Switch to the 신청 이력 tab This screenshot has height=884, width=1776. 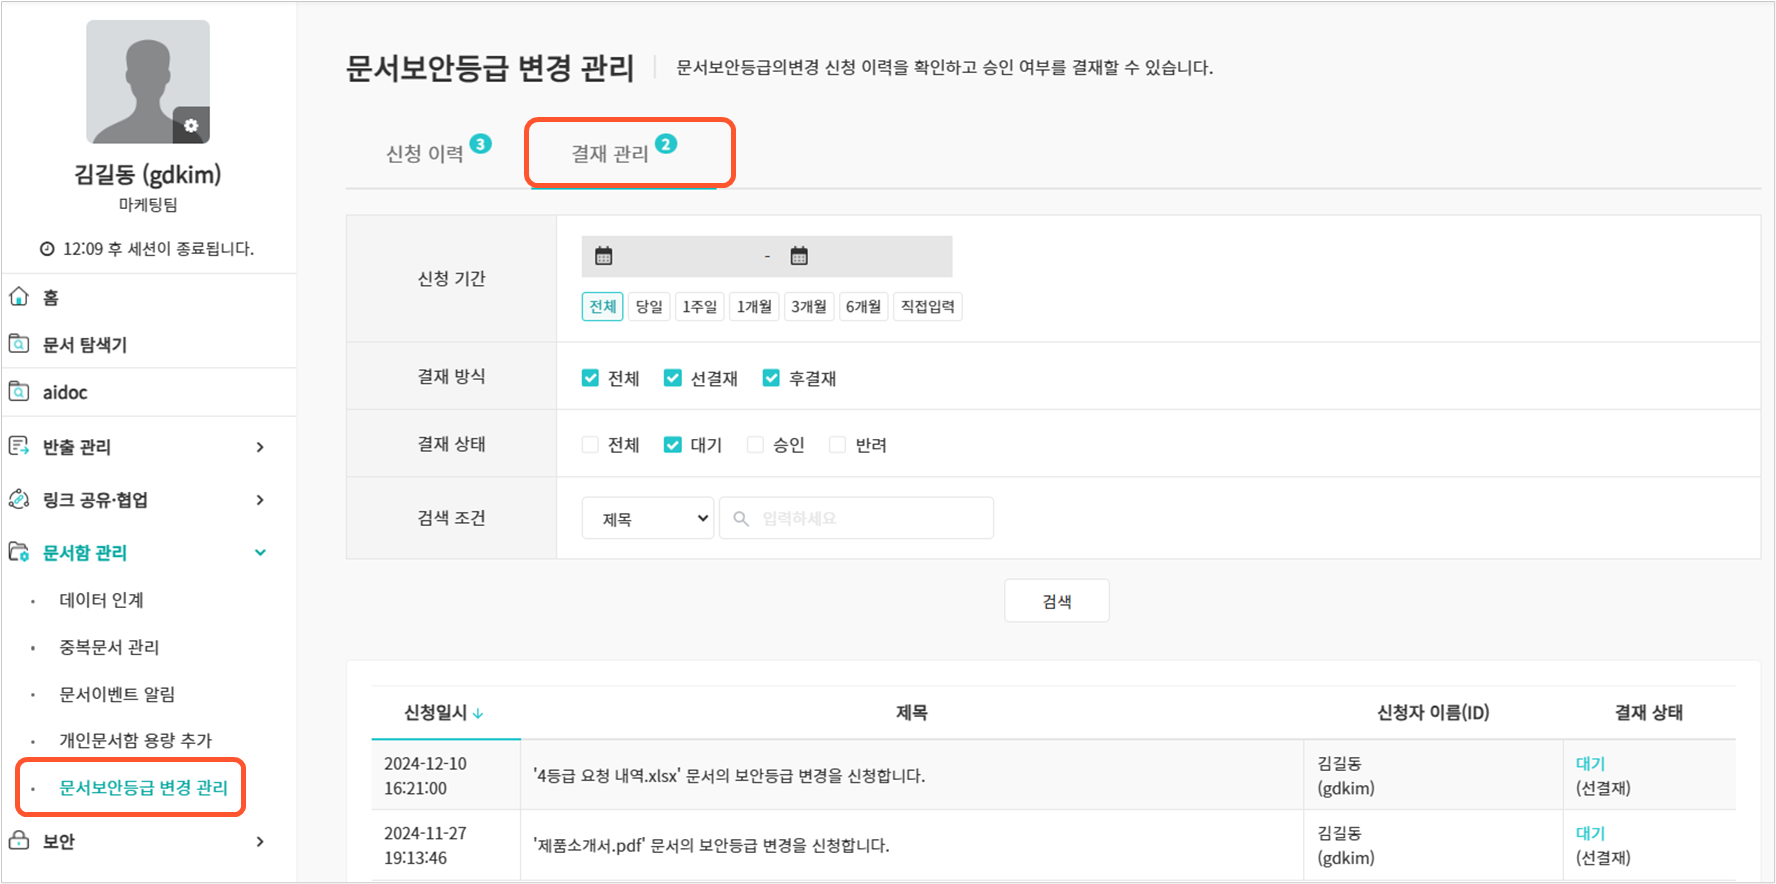pos(426,154)
